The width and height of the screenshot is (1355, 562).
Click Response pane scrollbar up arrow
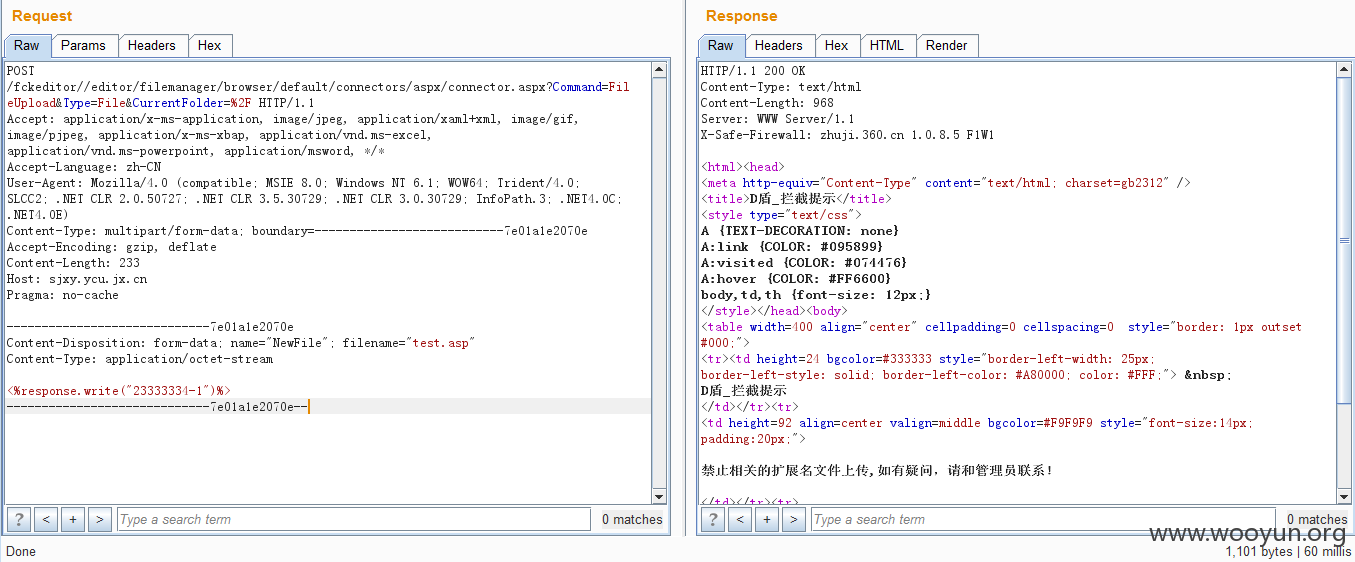(1344, 70)
